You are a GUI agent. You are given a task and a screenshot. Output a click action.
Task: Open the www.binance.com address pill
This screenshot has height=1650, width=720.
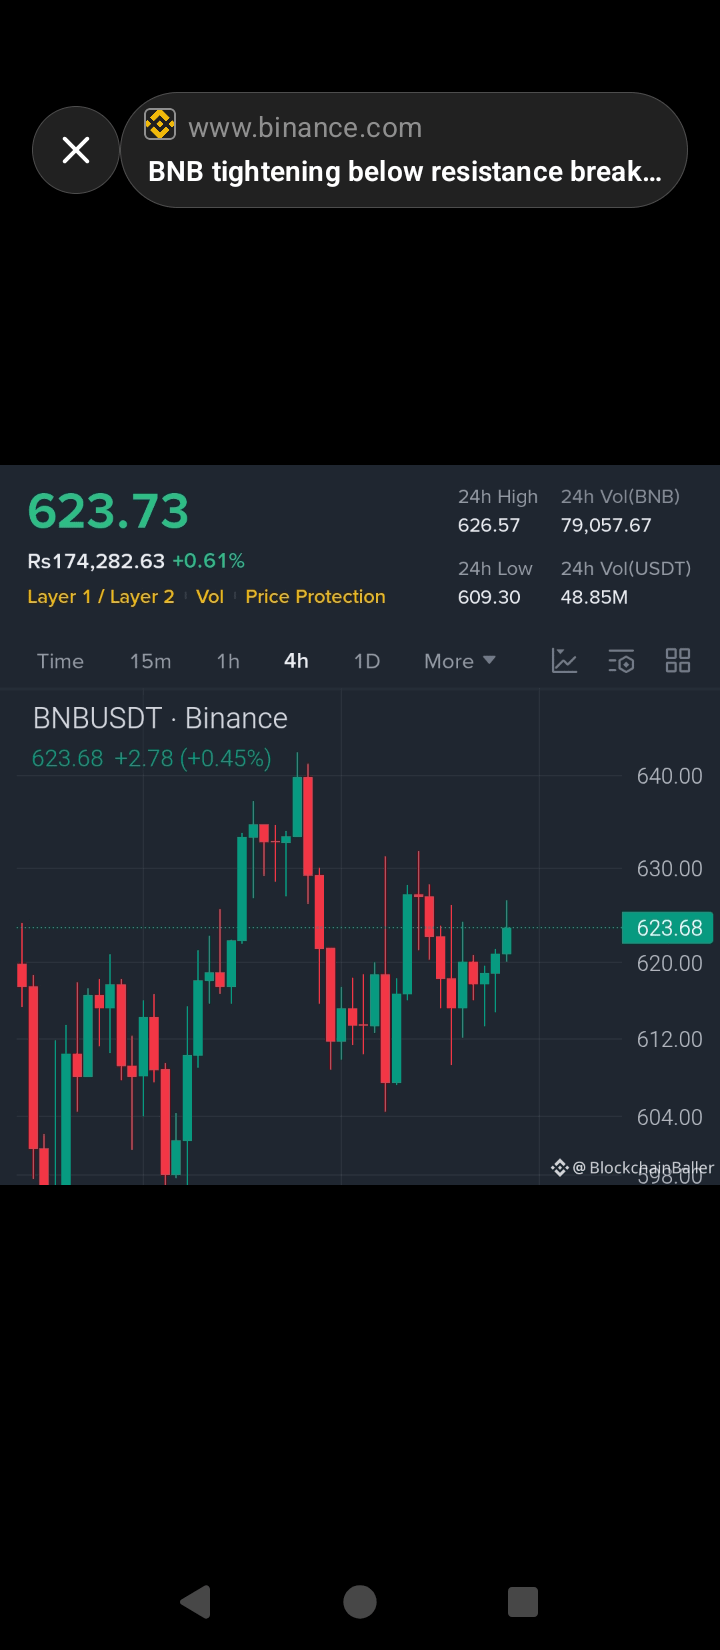point(404,150)
